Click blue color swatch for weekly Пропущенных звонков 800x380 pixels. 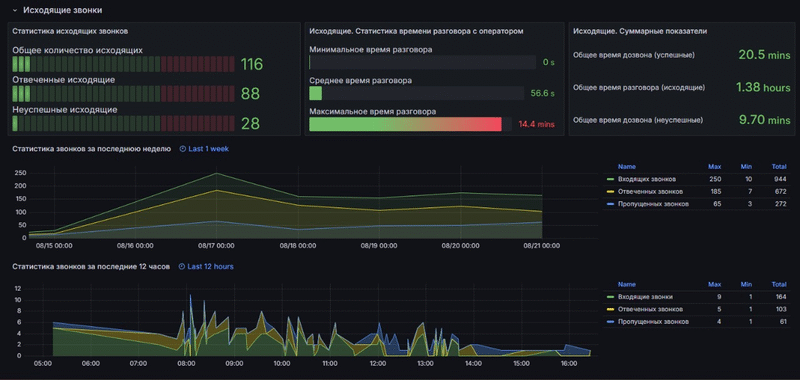tap(610, 204)
